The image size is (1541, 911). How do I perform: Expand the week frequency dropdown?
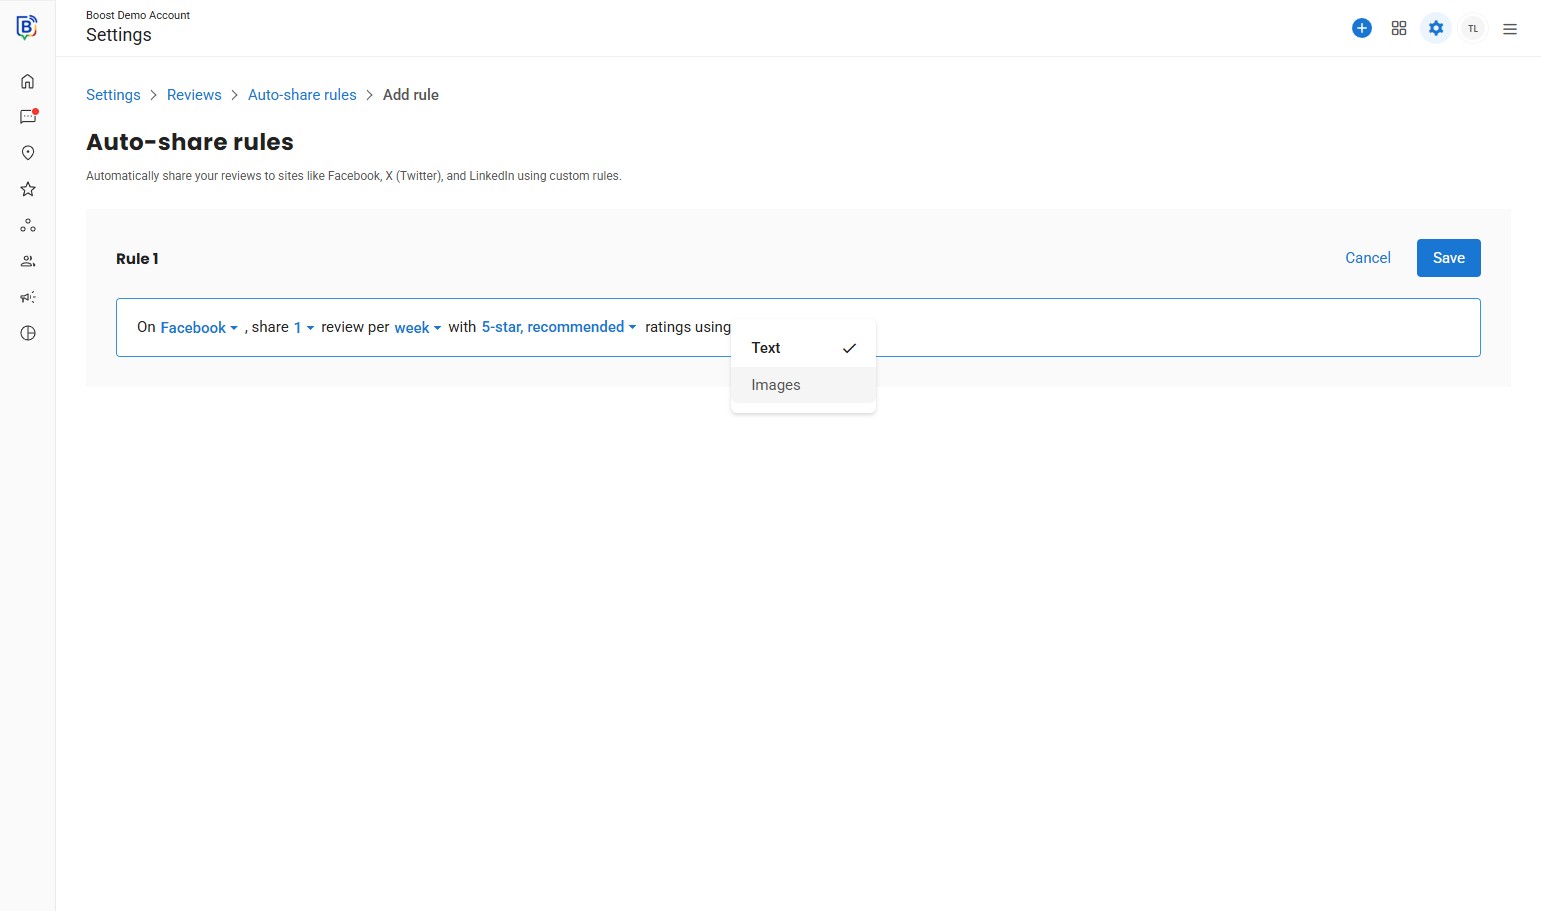pos(417,328)
